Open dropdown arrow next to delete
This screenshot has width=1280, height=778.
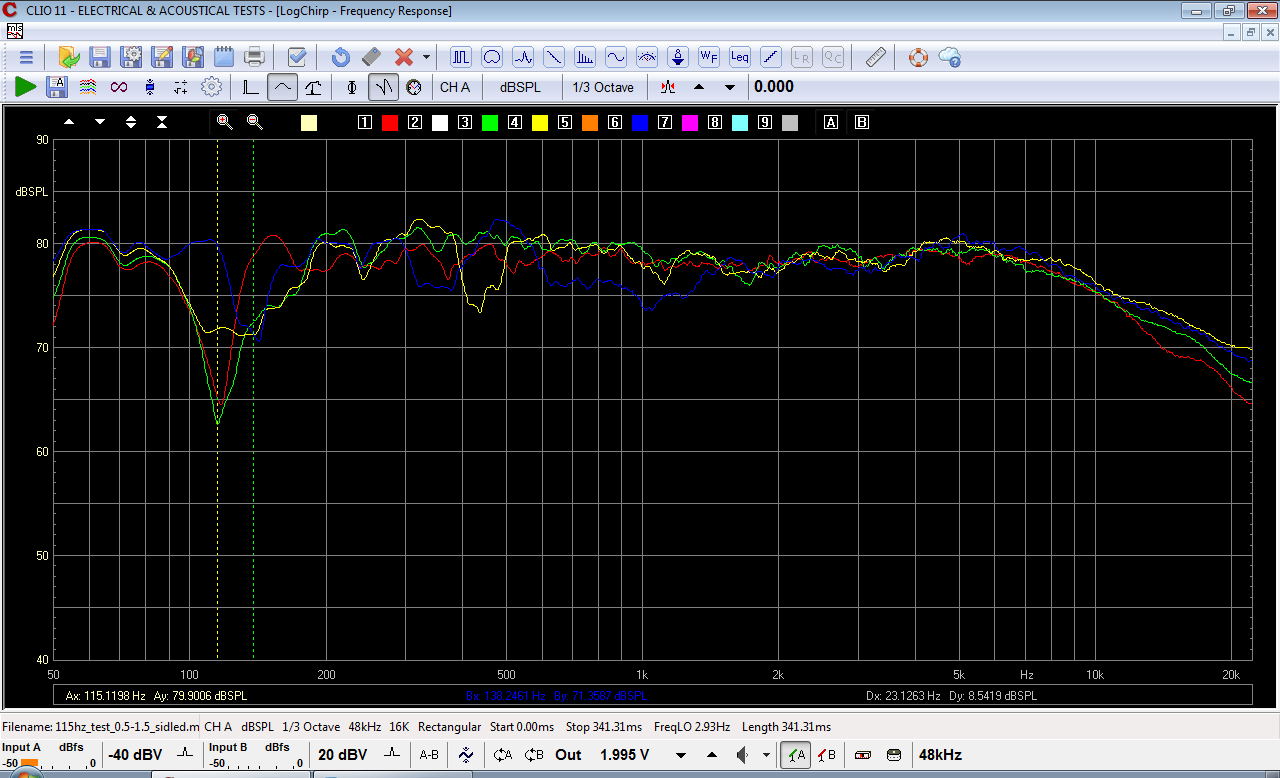point(426,57)
